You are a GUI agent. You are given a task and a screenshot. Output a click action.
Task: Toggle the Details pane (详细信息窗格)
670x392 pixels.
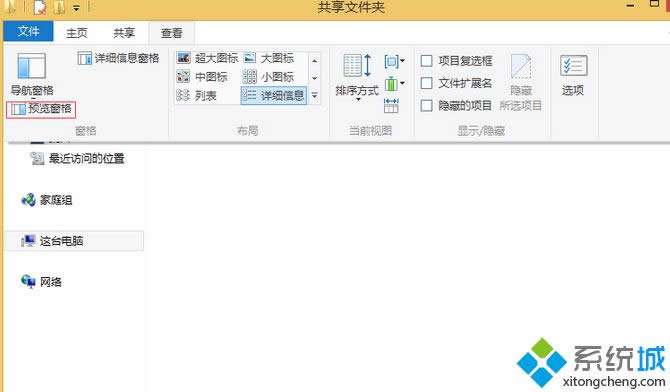coord(118,58)
